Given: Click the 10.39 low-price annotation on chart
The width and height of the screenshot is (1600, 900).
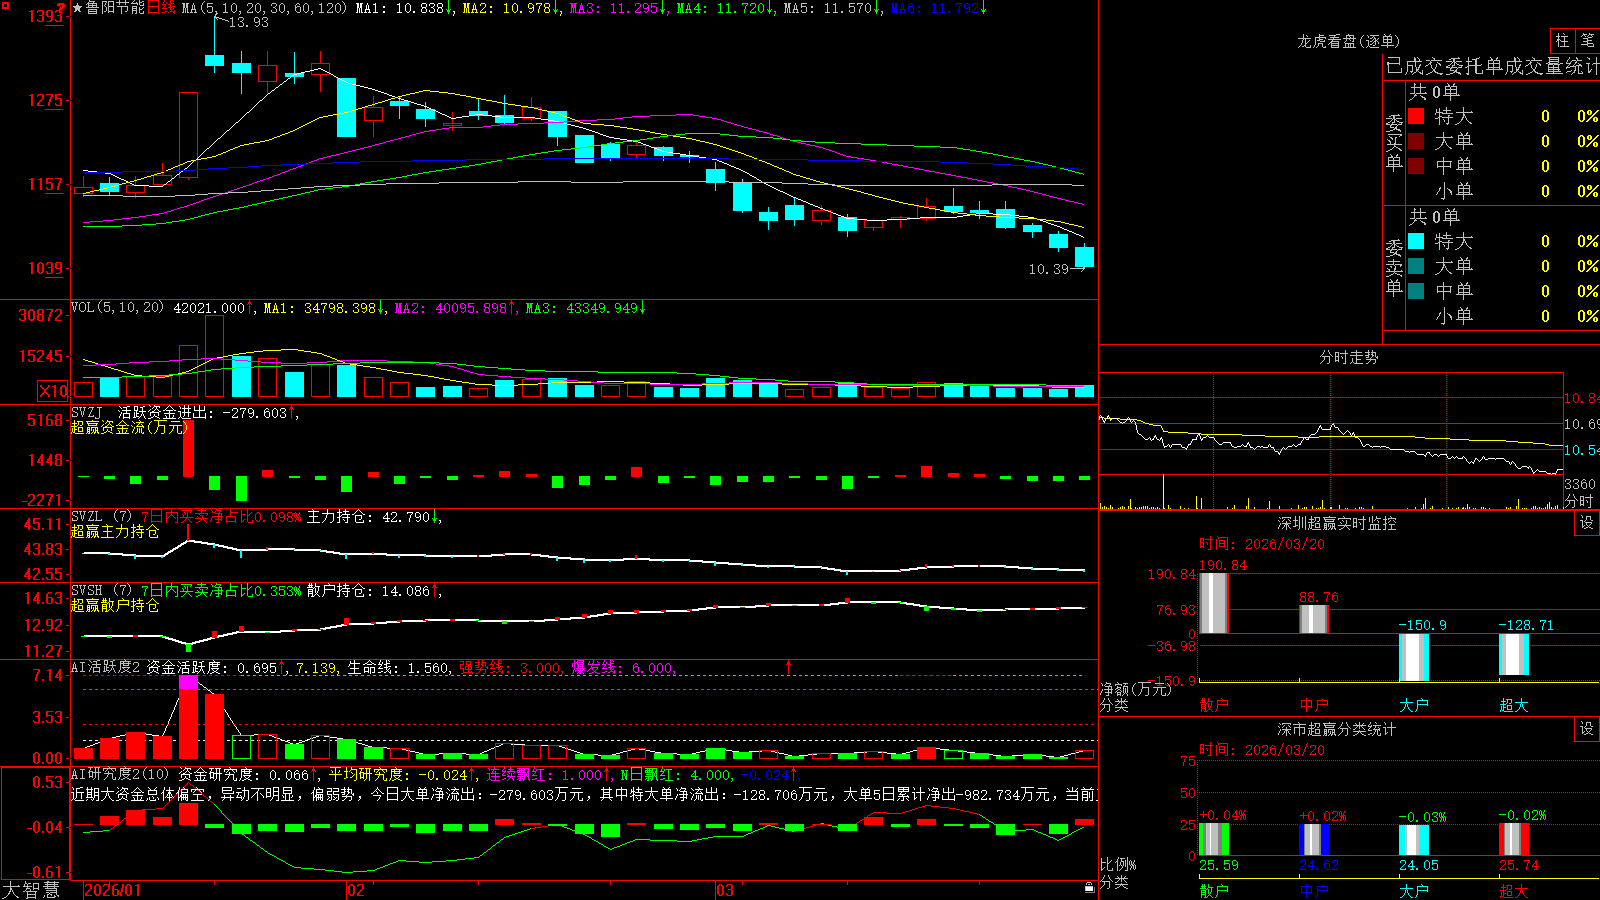Looking at the screenshot, I should pyautogui.click(x=1049, y=269).
